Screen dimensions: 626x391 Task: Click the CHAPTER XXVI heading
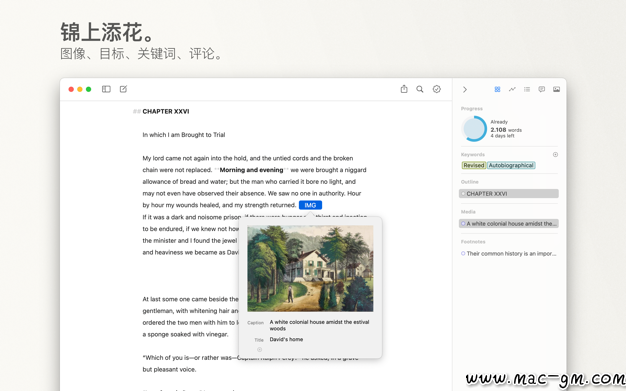tap(166, 111)
